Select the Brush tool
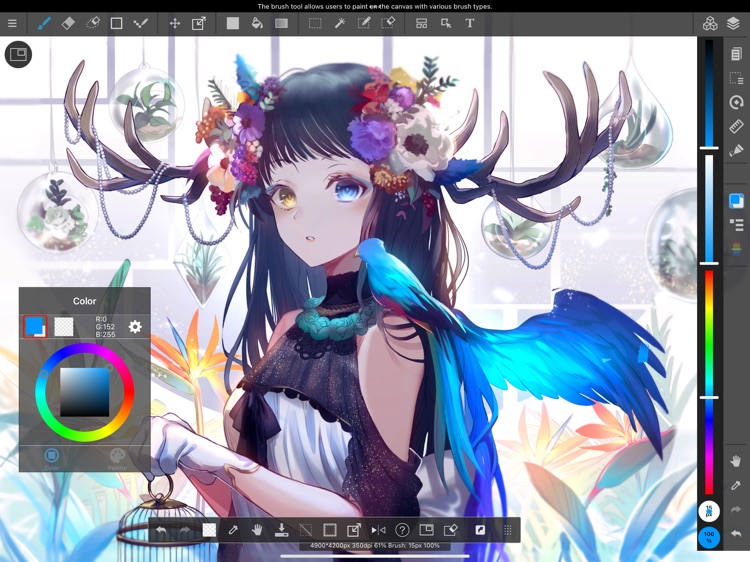The height and width of the screenshot is (562, 750). (x=44, y=23)
